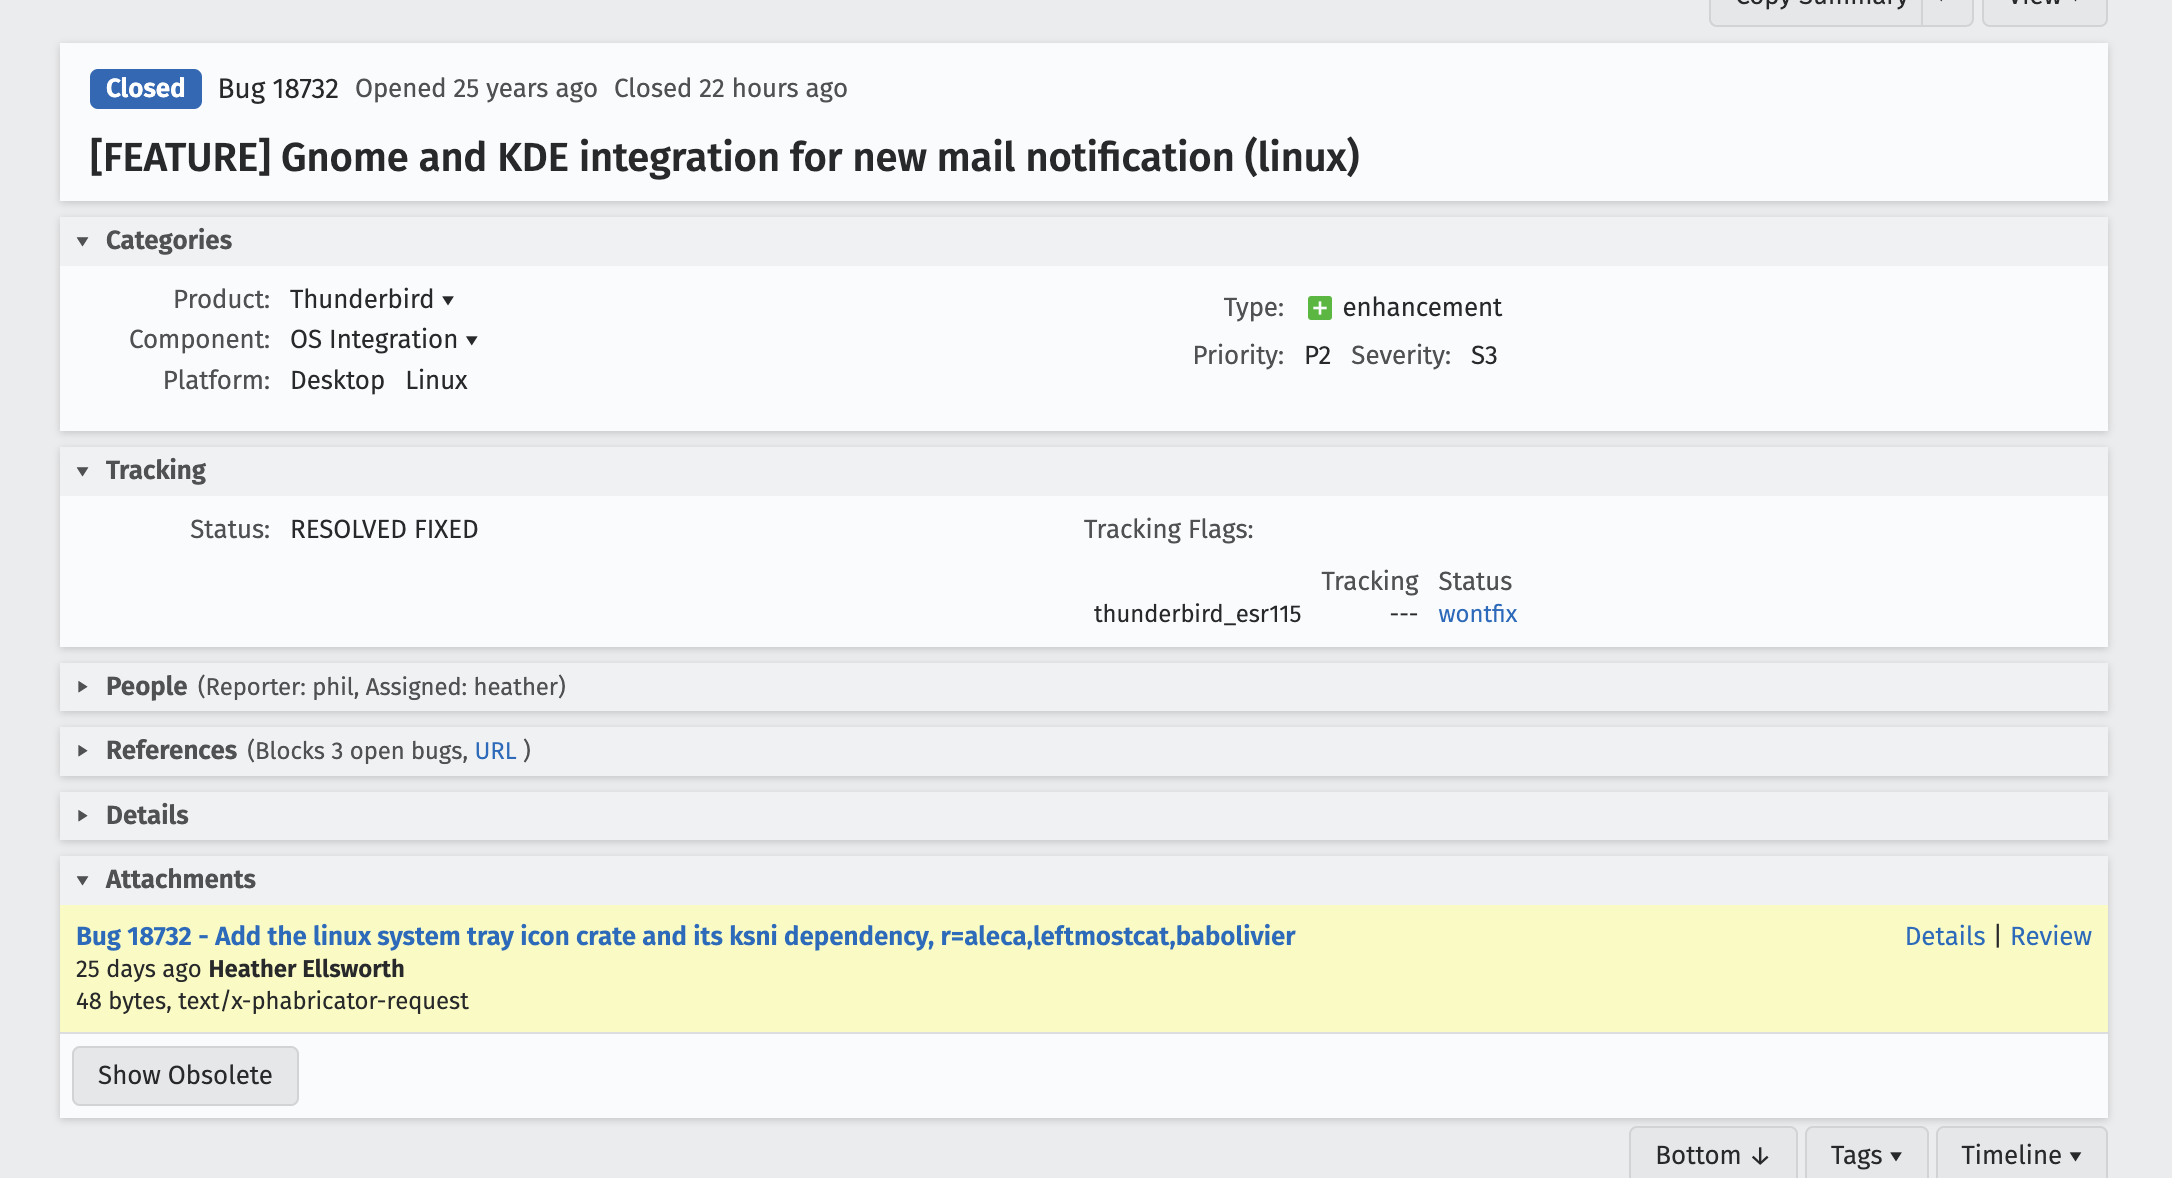This screenshot has height=1178, width=2172.
Task: Click the green enhancement type icon
Action: 1319,308
